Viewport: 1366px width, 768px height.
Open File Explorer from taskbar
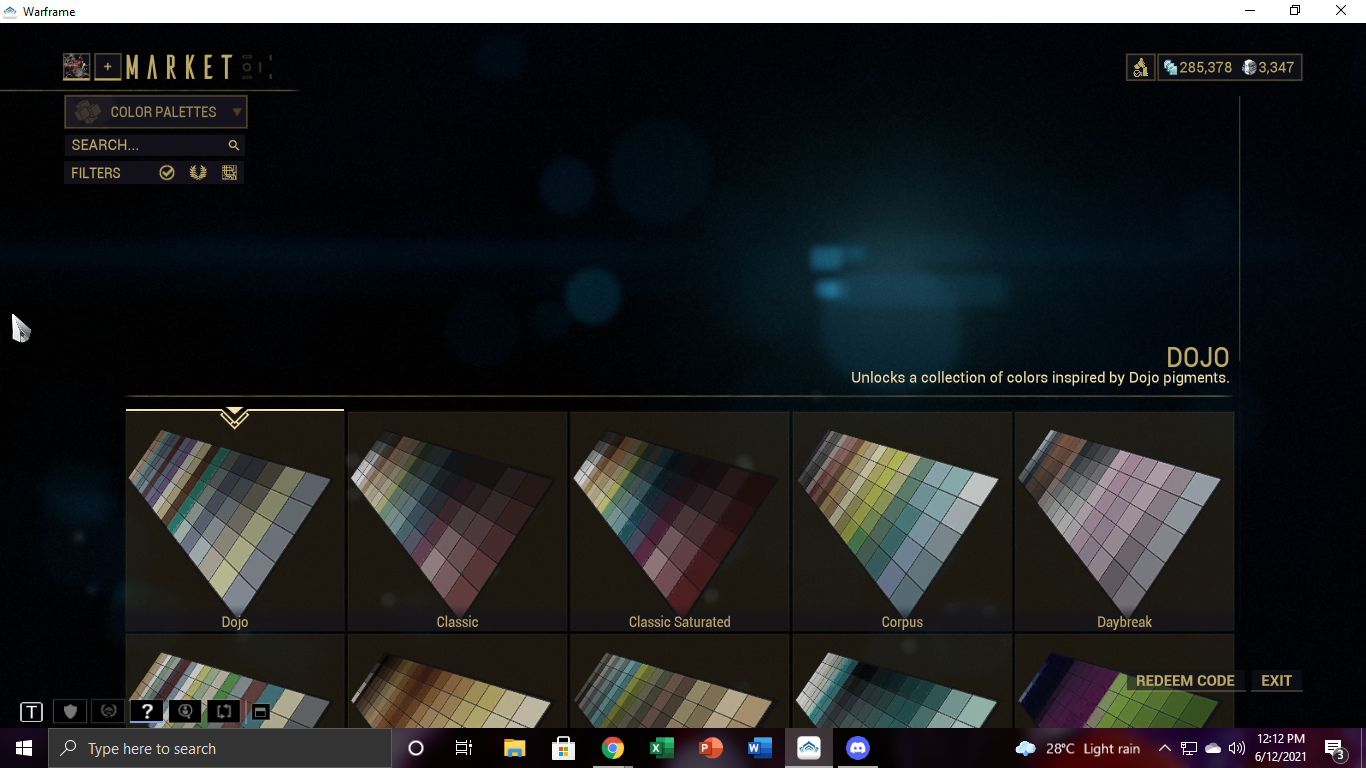[x=514, y=748]
